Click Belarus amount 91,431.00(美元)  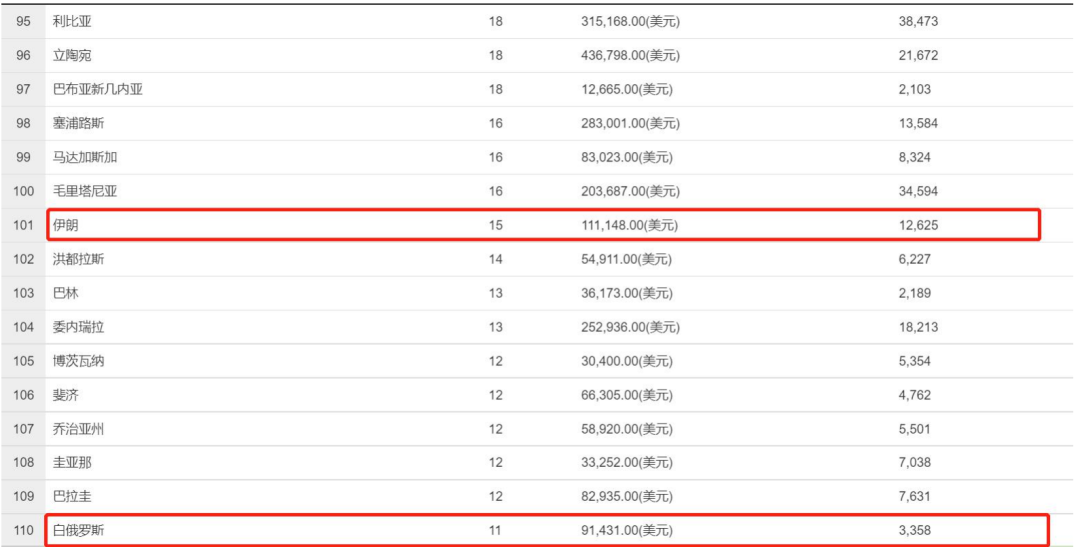click(627, 530)
